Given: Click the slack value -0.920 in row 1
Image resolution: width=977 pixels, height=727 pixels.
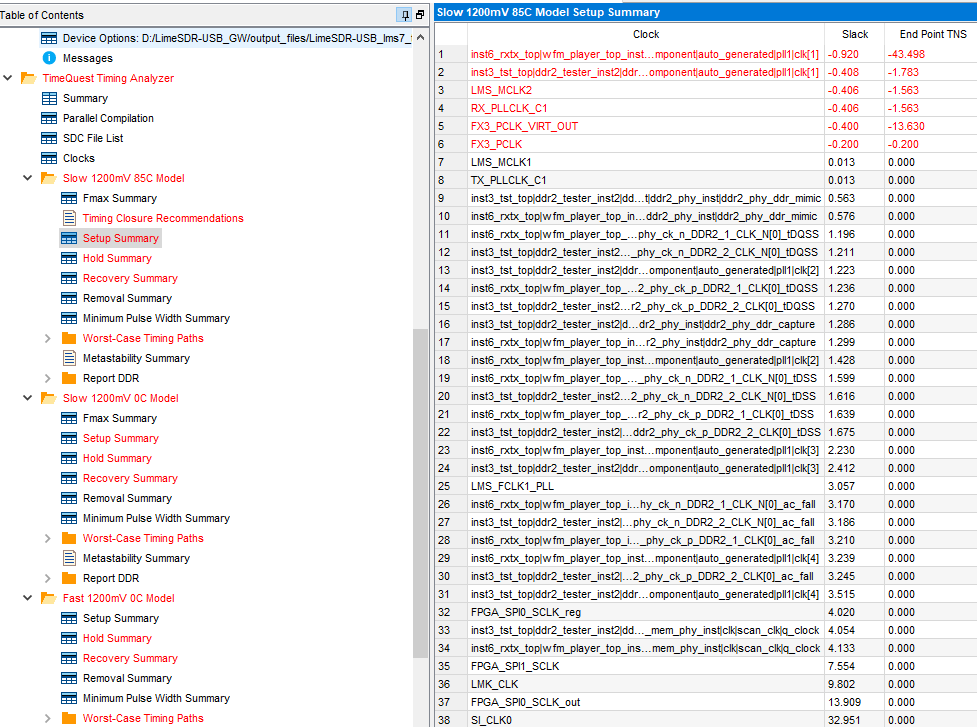Looking at the screenshot, I should (843, 54).
